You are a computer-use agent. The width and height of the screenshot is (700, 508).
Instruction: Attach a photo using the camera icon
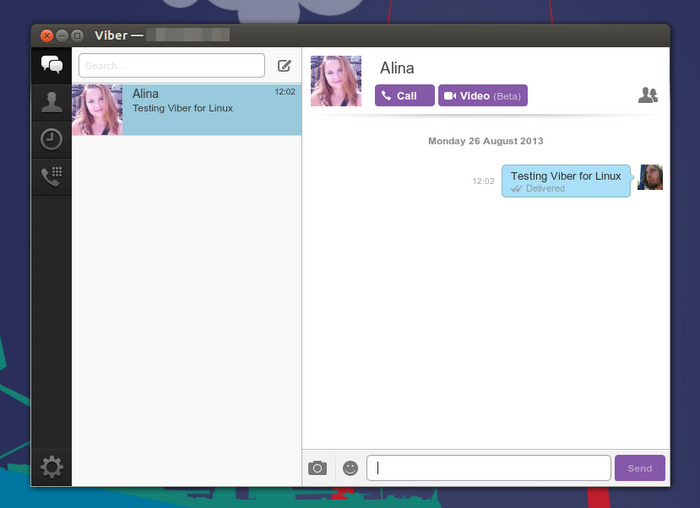(x=317, y=468)
